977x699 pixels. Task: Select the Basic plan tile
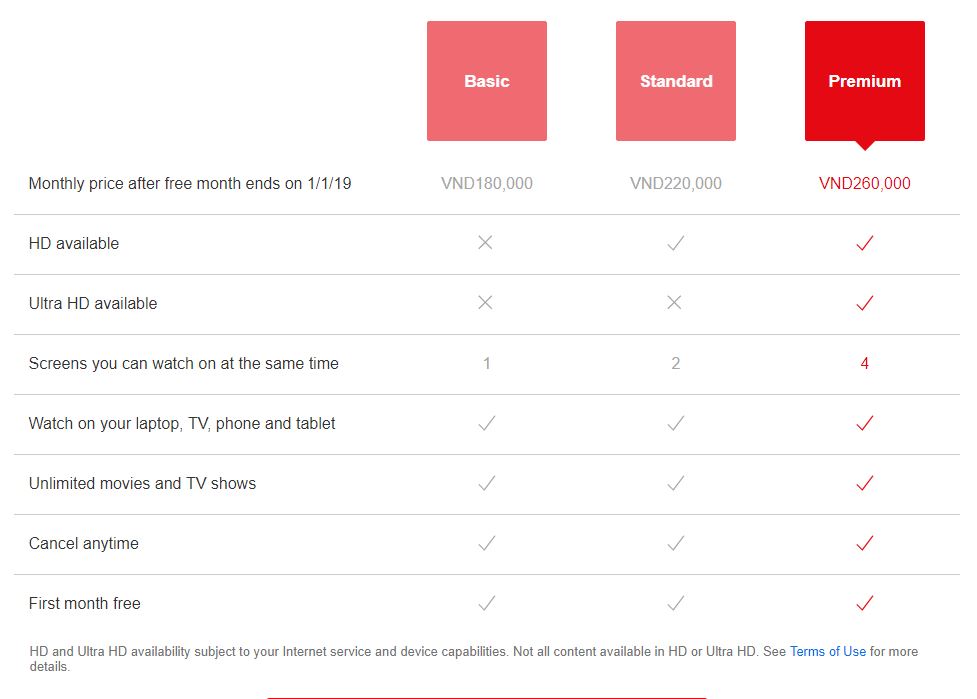[487, 81]
